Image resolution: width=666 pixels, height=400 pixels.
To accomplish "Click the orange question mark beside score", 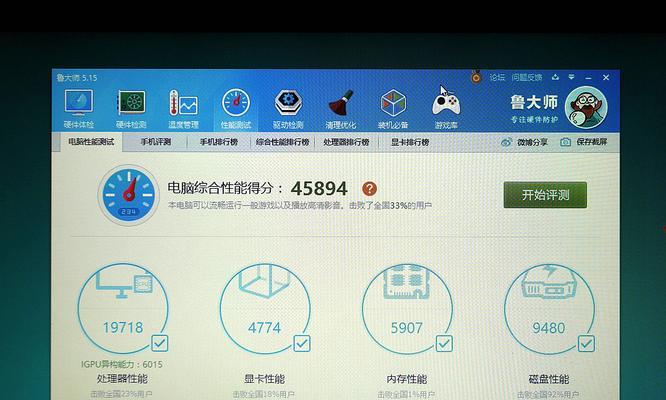I will point(369,189).
